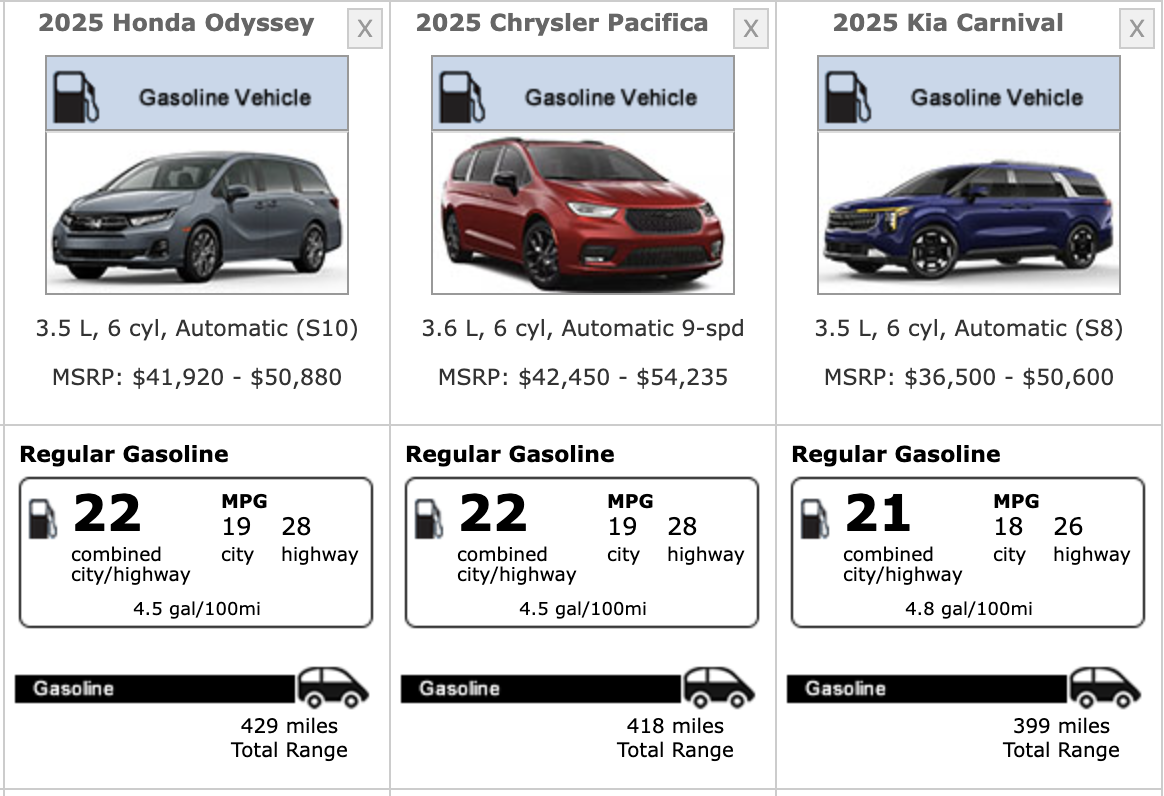The image size is (1164, 796).
Task: Click the Kia Carnival gas pump icon
Action: [x=848, y=96]
